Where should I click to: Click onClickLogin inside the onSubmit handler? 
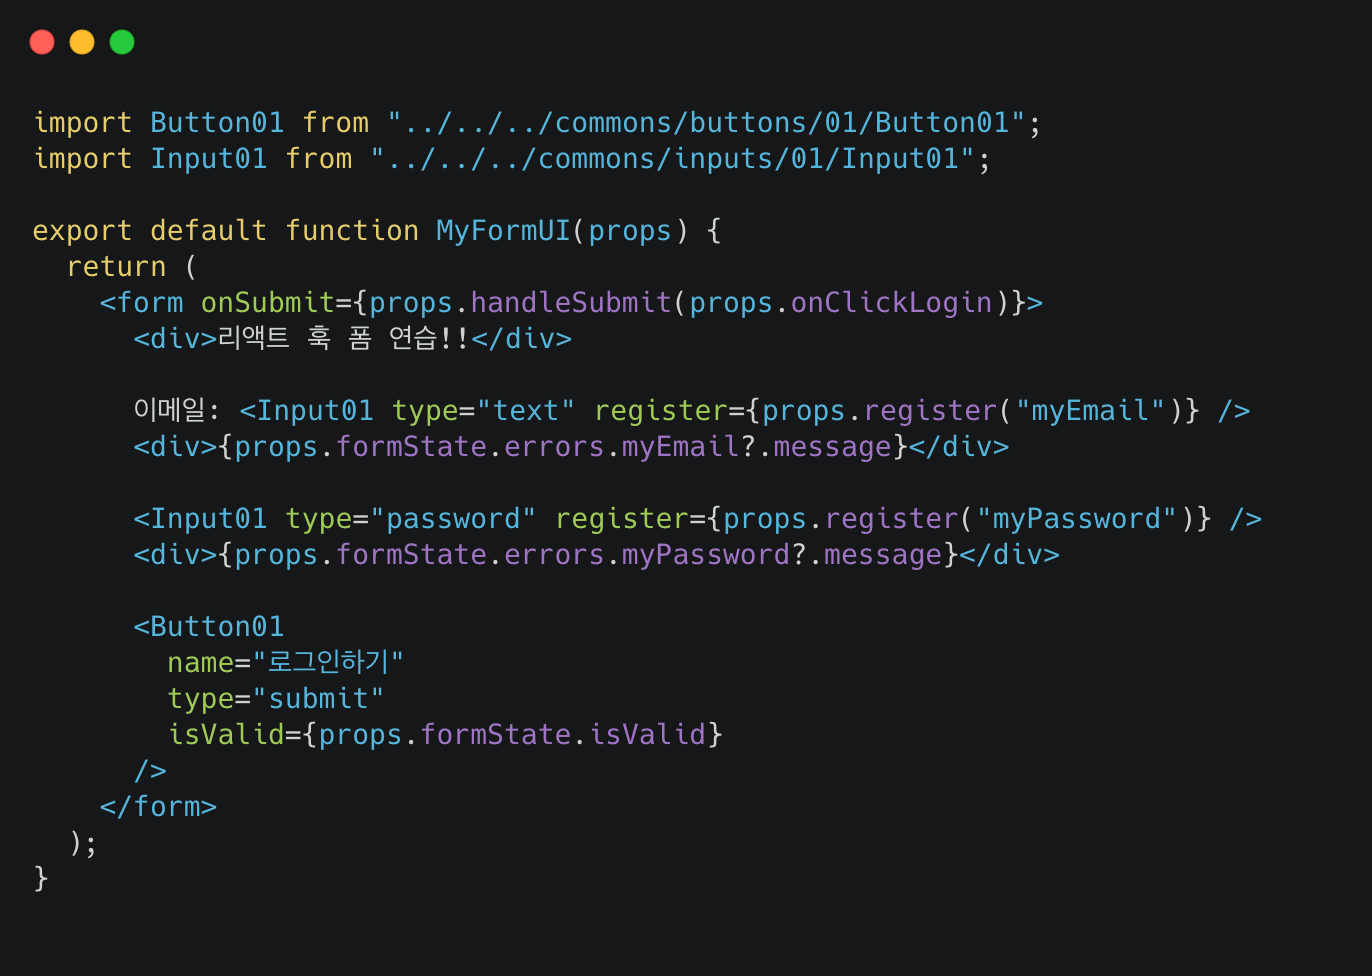(x=891, y=303)
